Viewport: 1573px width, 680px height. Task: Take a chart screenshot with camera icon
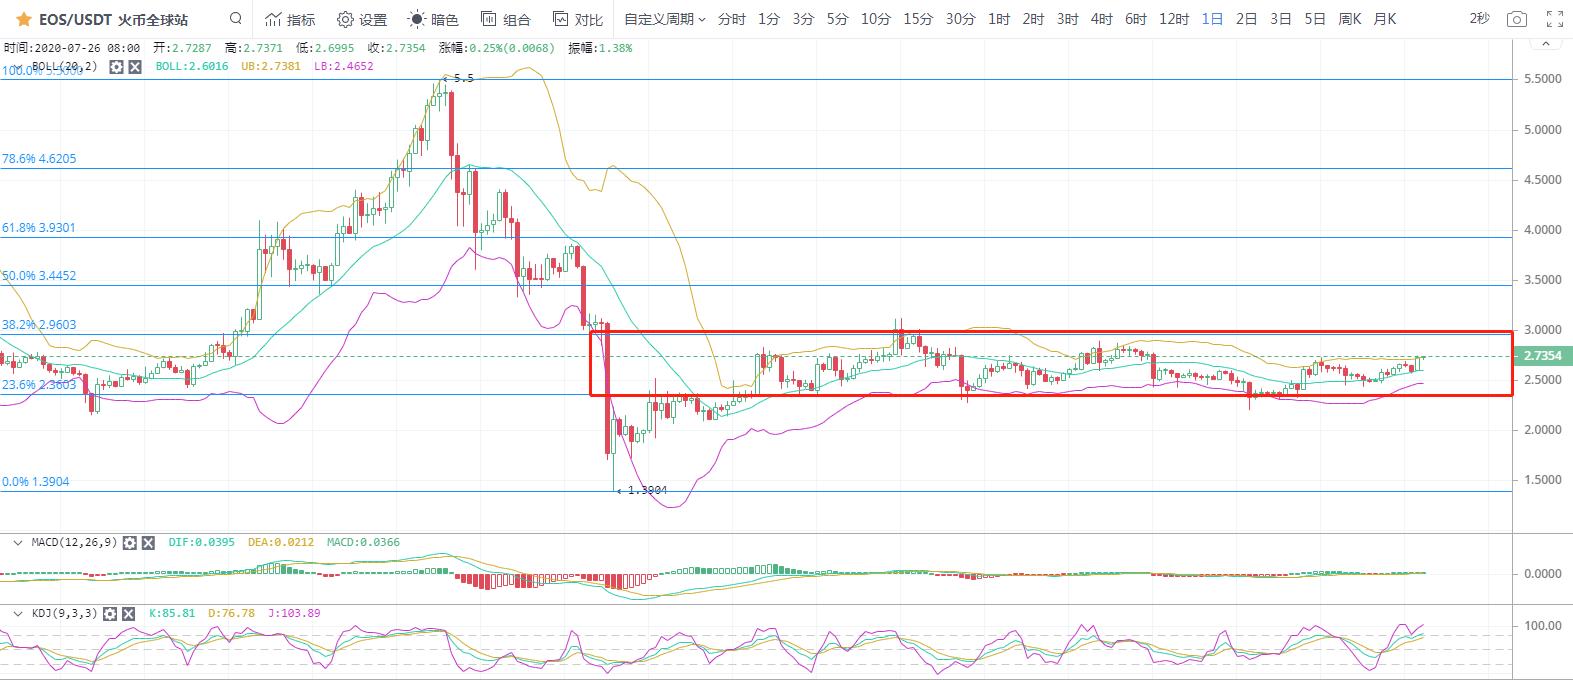point(1517,19)
